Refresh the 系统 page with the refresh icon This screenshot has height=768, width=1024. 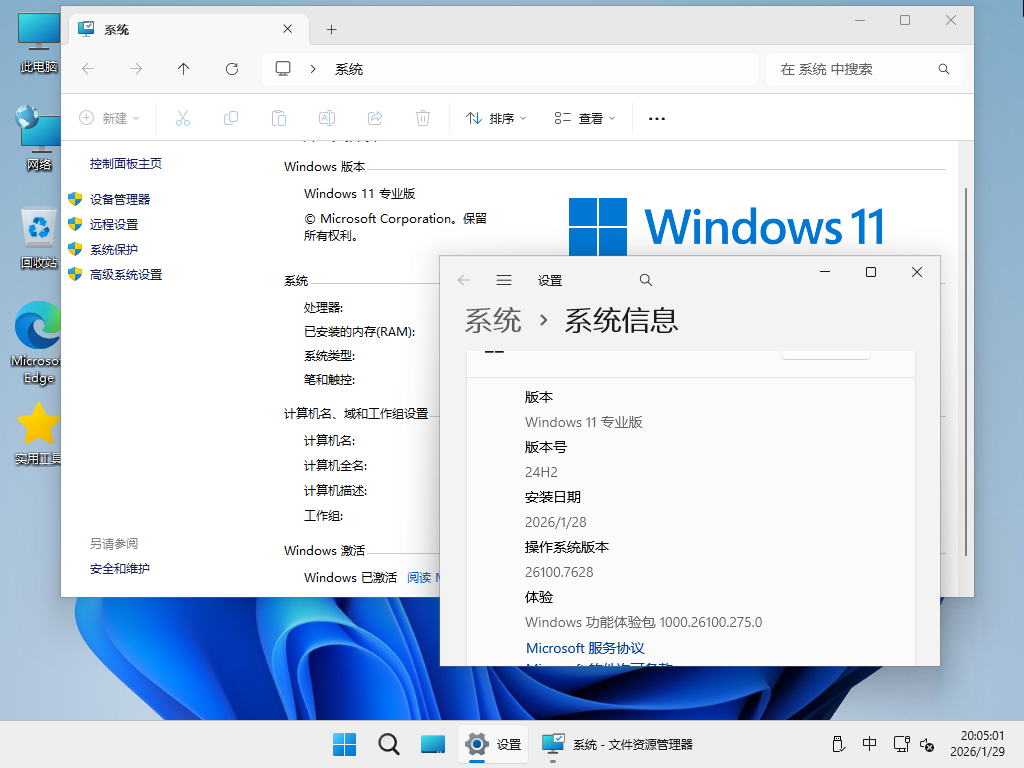coord(231,69)
